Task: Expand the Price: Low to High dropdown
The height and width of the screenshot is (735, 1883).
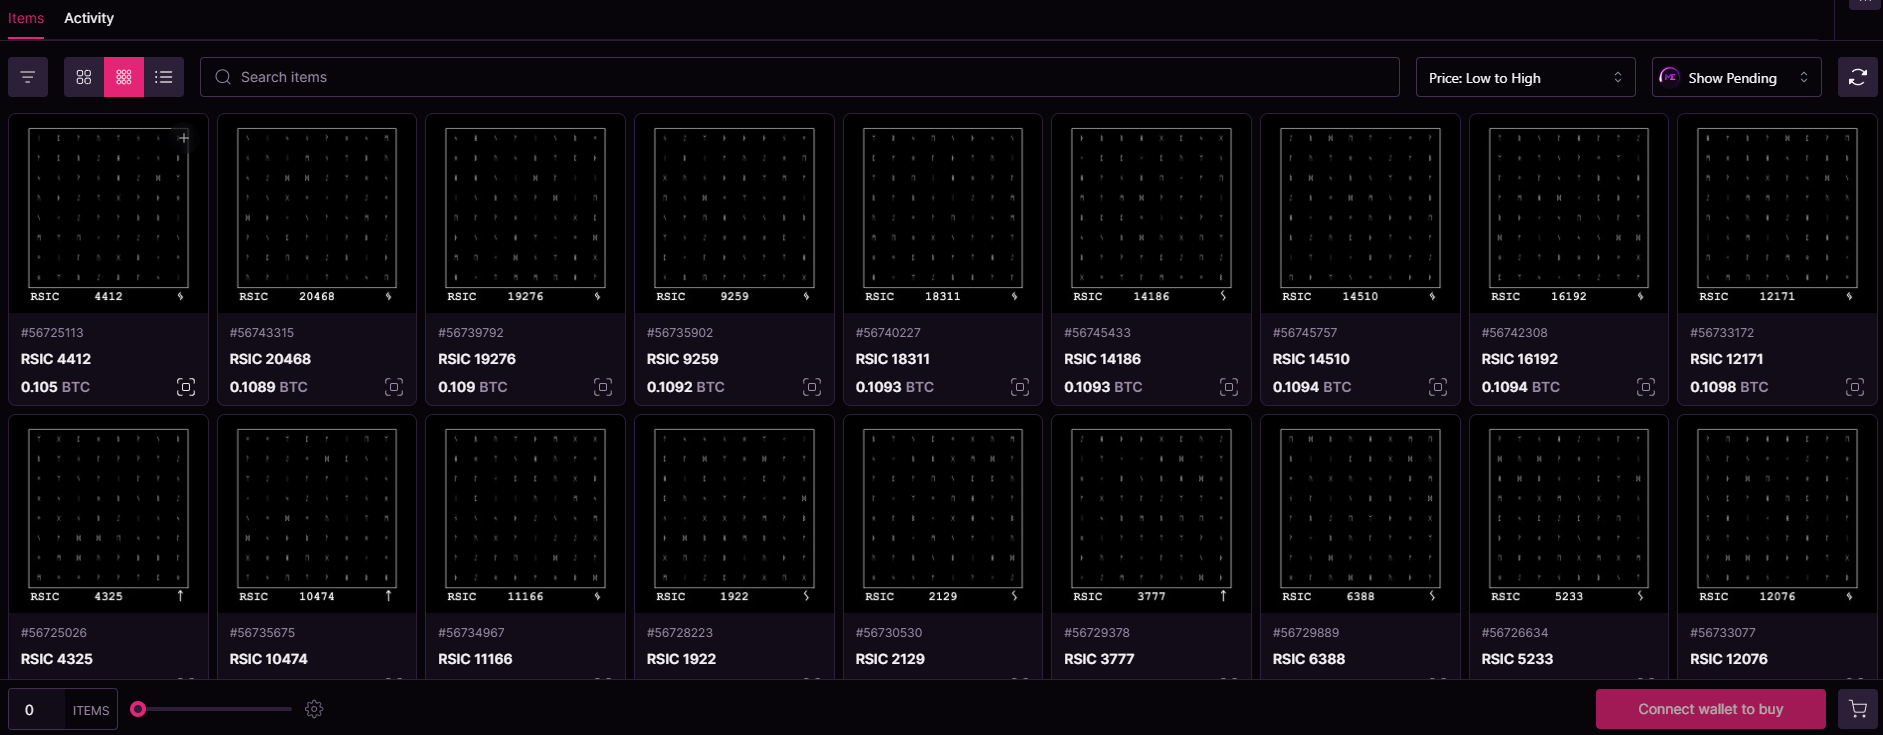Action: [x=1525, y=78]
